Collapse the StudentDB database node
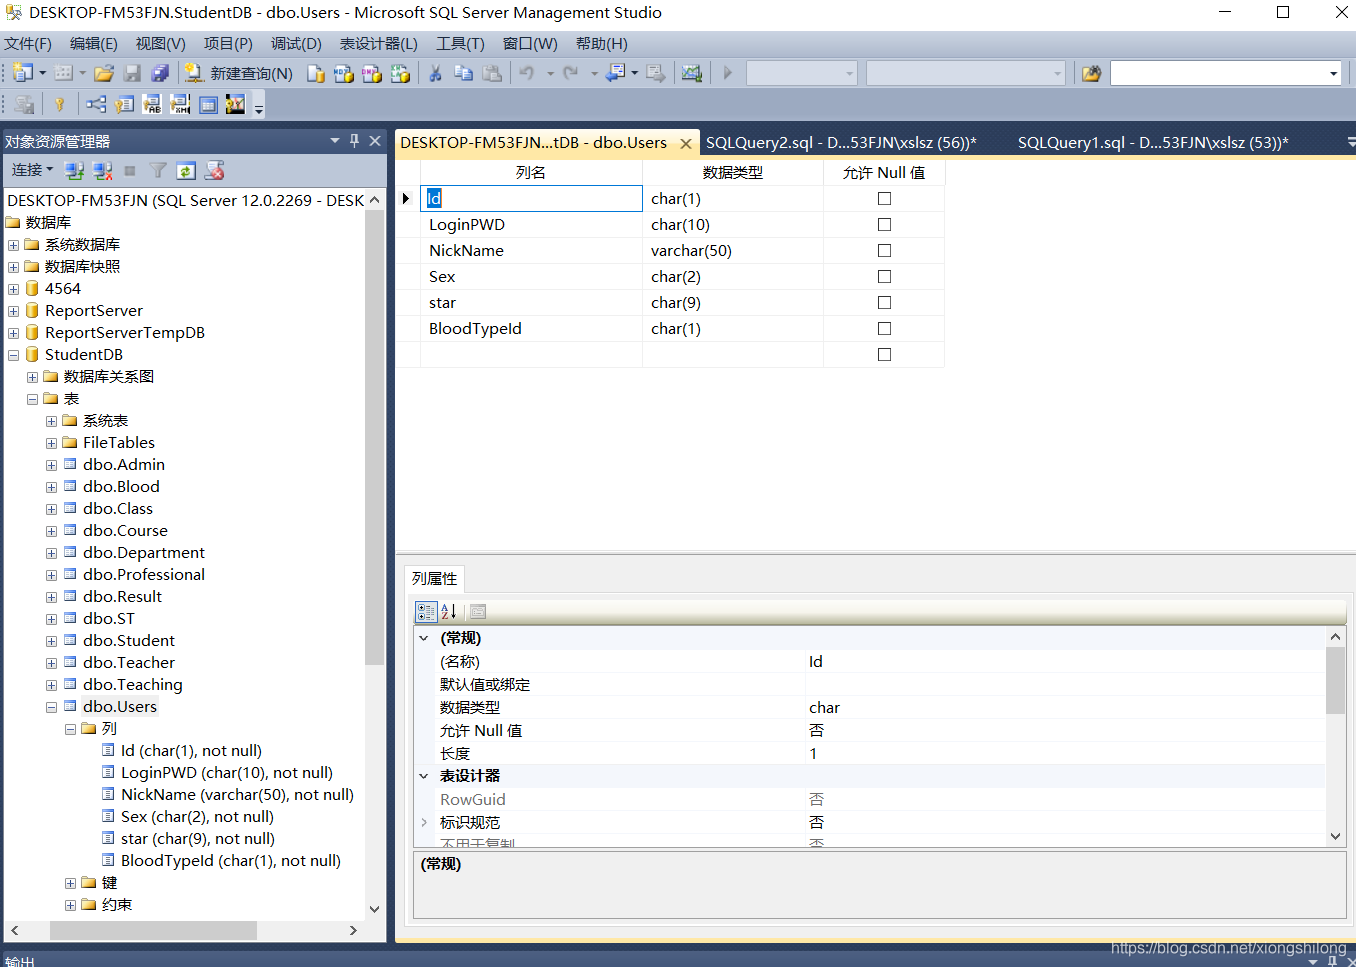Image resolution: width=1356 pixels, height=967 pixels. [13, 355]
